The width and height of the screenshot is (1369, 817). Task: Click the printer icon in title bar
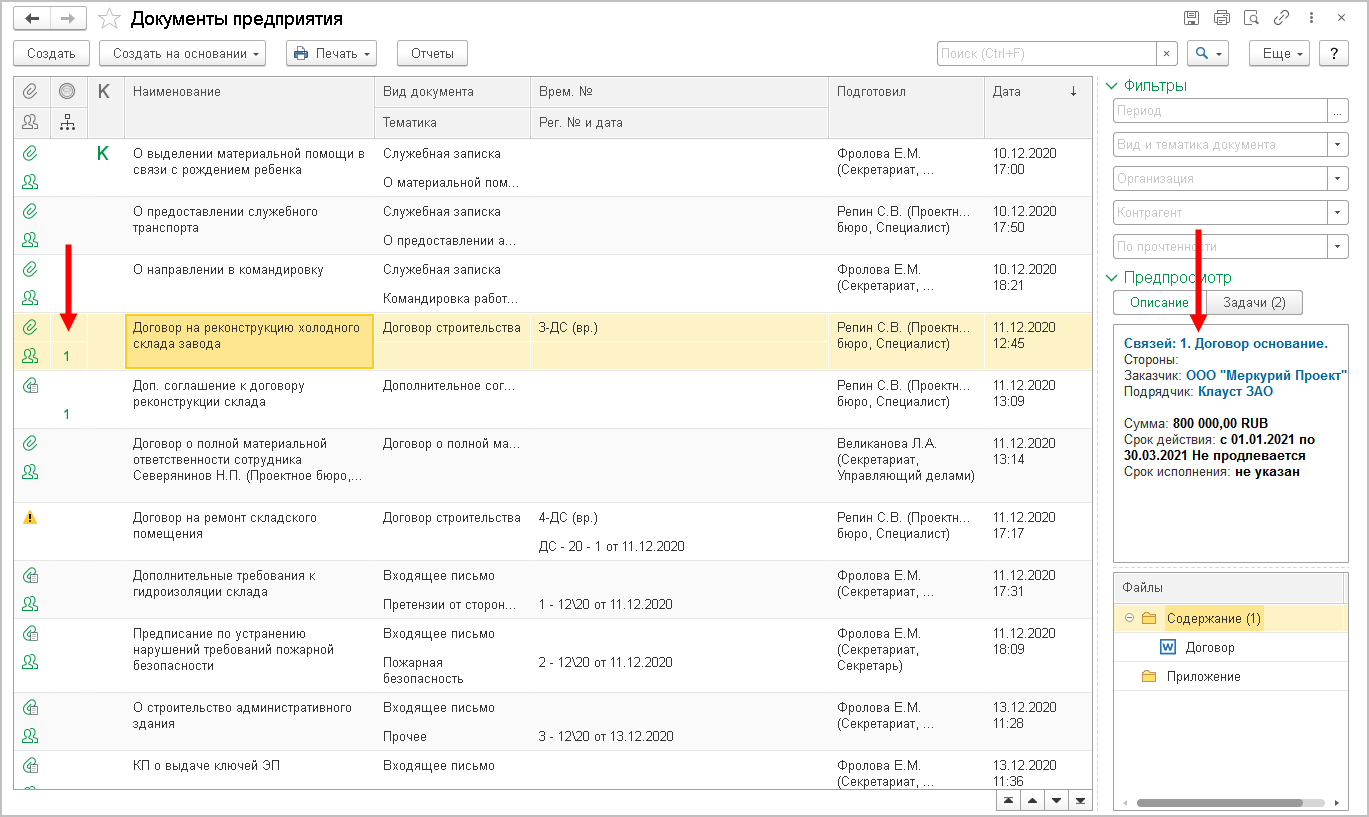[1221, 18]
